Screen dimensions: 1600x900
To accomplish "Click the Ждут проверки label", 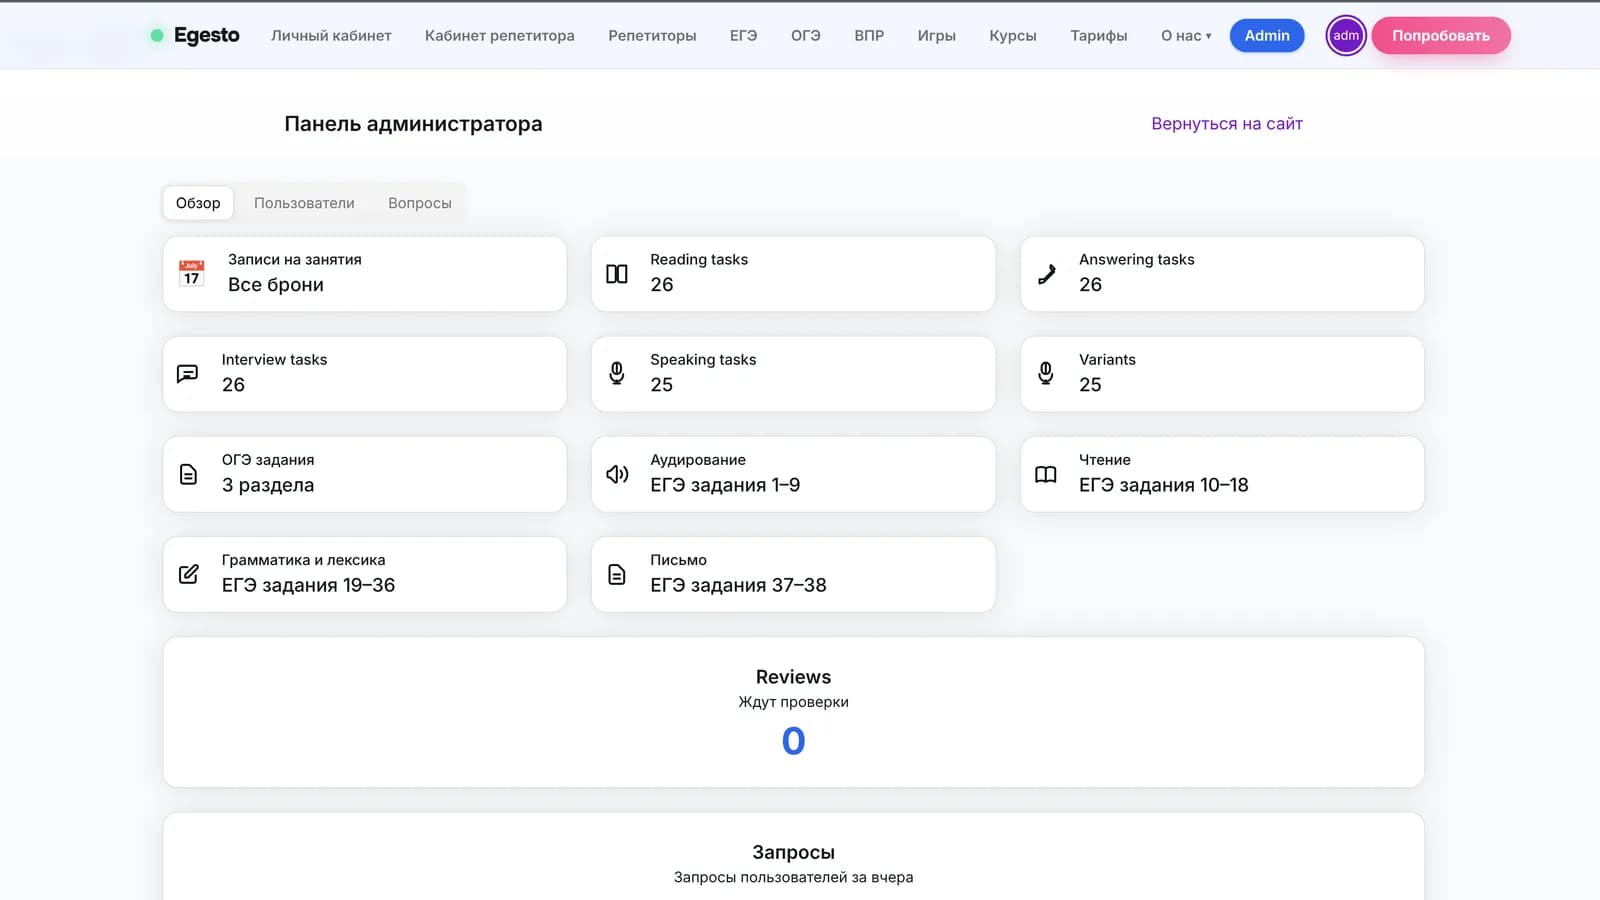I will tap(793, 702).
